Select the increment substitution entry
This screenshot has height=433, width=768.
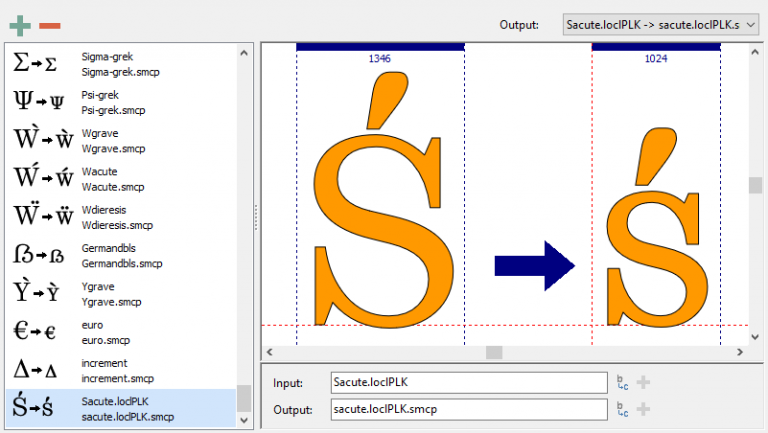pyautogui.click(x=120, y=370)
